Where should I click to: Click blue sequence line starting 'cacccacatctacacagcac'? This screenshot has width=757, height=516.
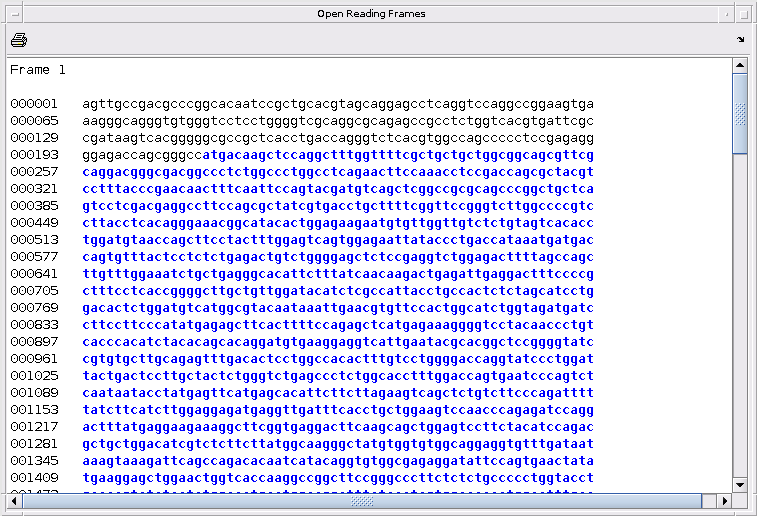(x=338, y=342)
